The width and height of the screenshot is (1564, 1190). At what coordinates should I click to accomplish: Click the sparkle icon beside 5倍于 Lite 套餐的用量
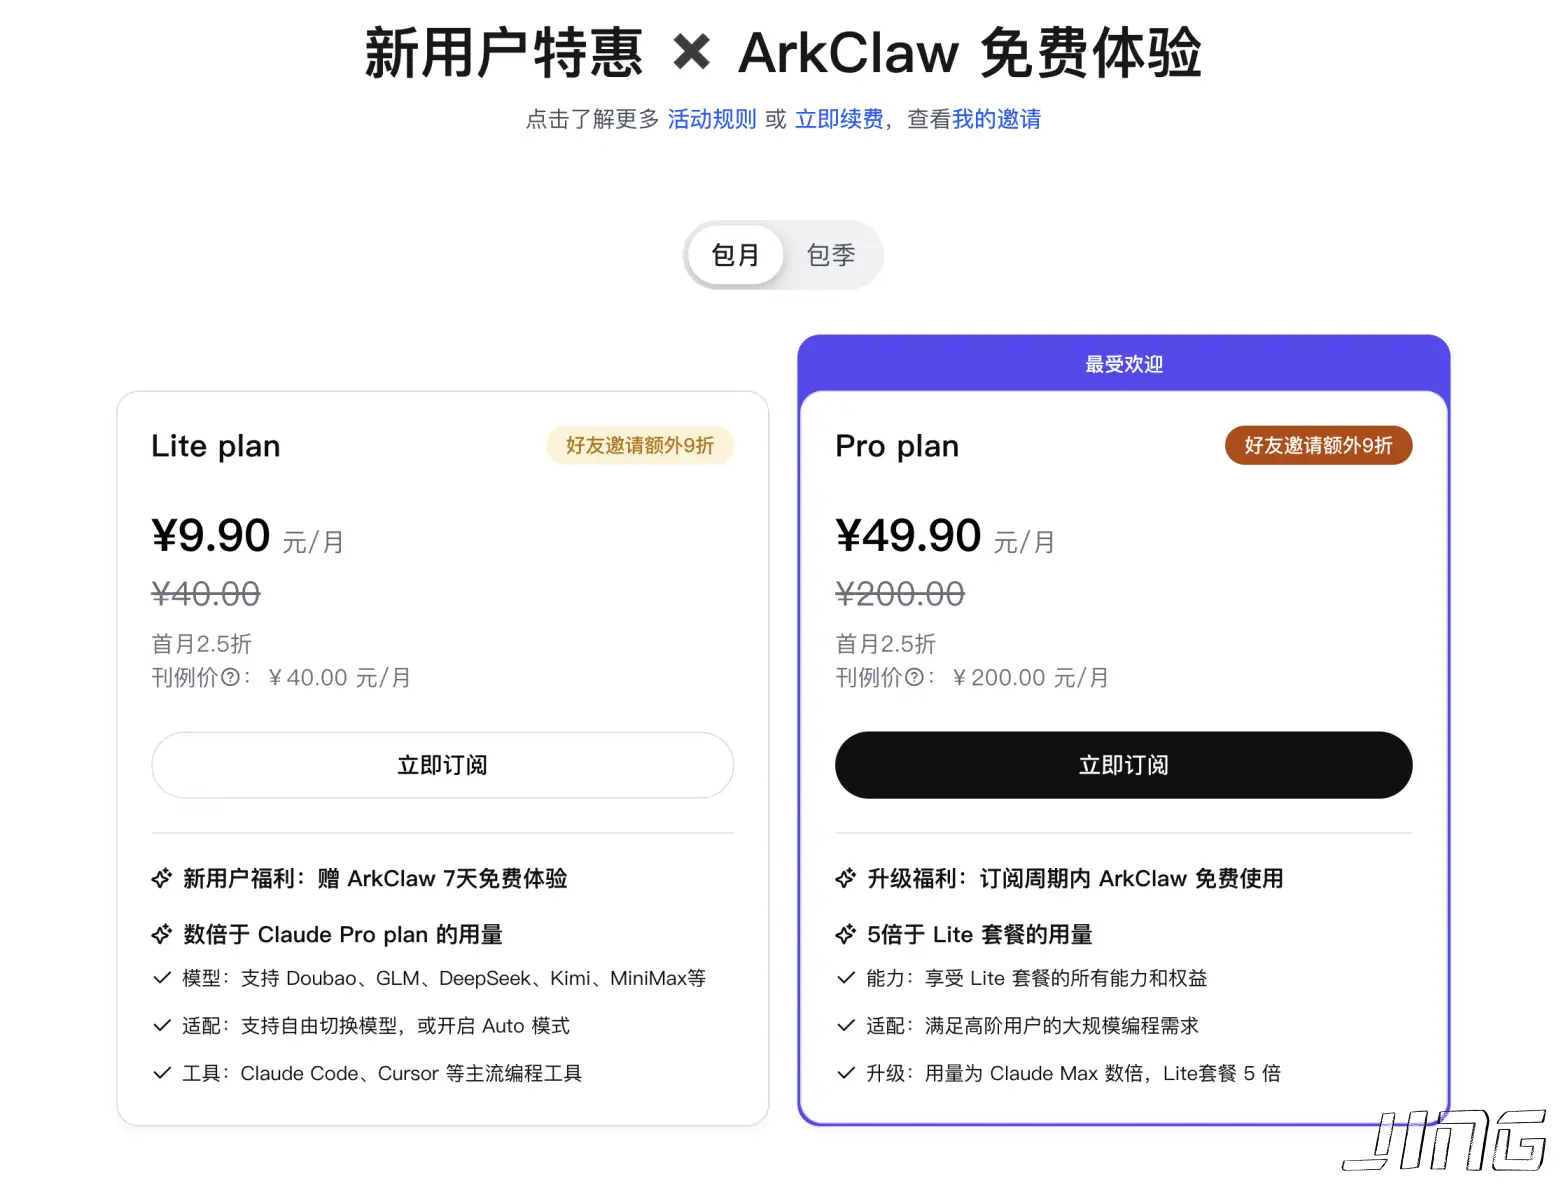click(x=845, y=934)
